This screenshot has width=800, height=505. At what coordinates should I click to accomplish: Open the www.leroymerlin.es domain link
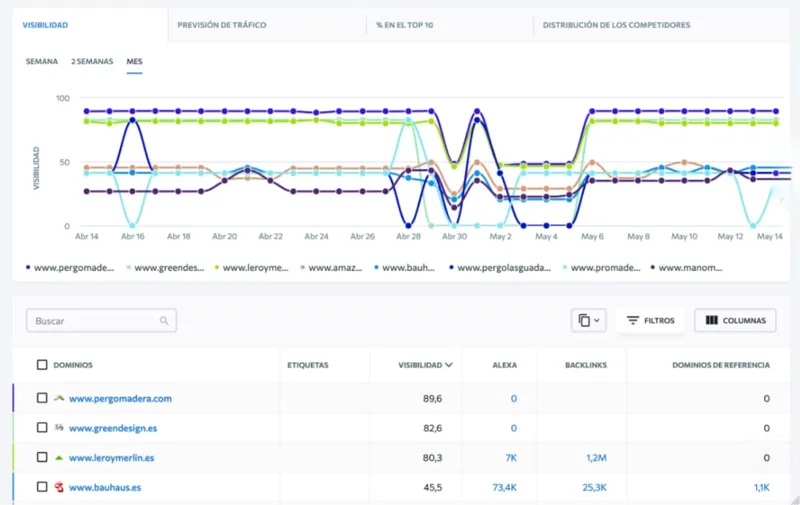point(111,458)
